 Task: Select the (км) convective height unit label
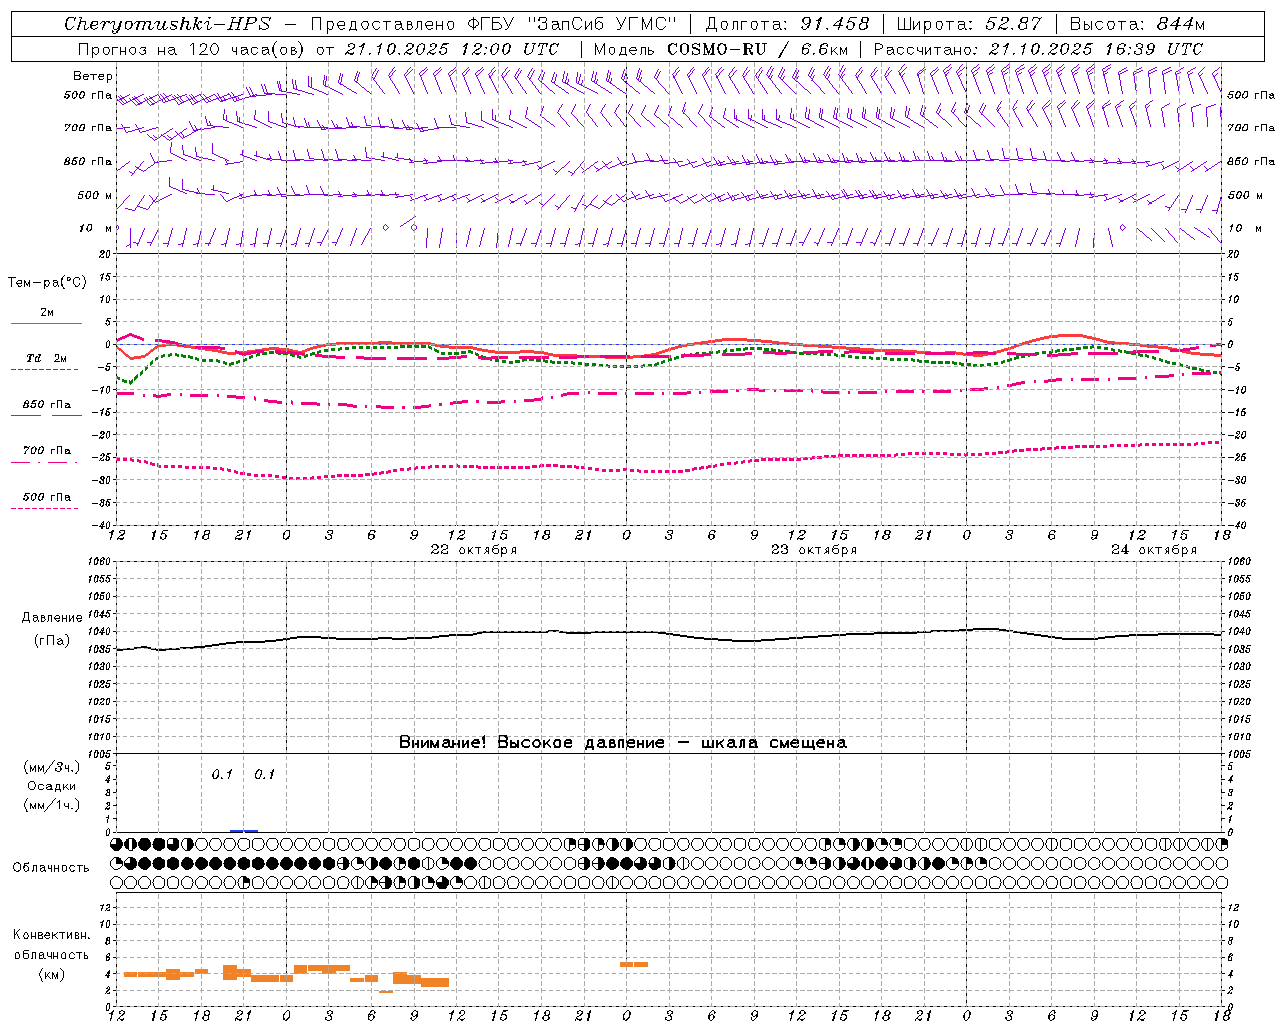click(x=52, y=974)
